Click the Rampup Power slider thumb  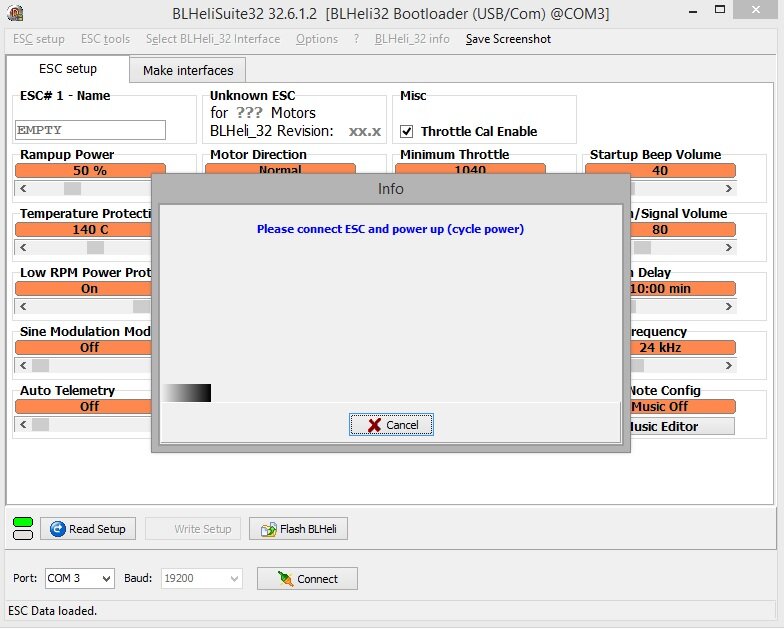tap(72, 188)
